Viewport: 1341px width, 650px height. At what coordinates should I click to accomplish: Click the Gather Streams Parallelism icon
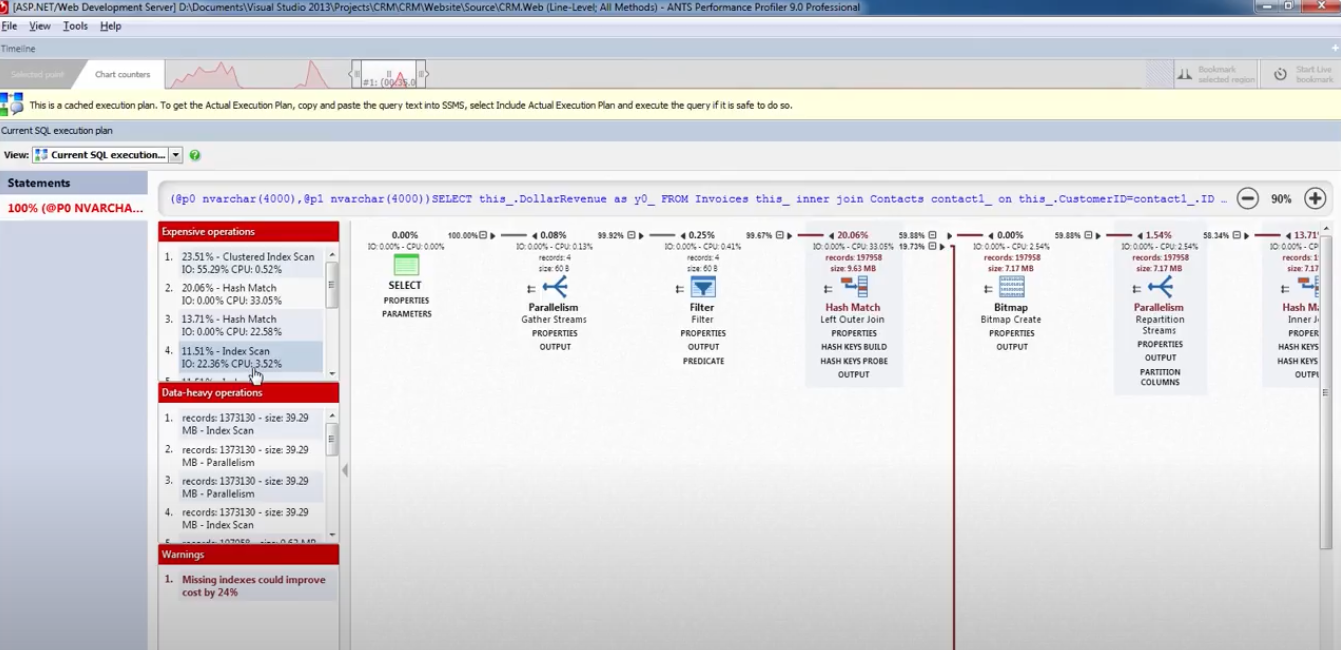click(x=554, y=288)
